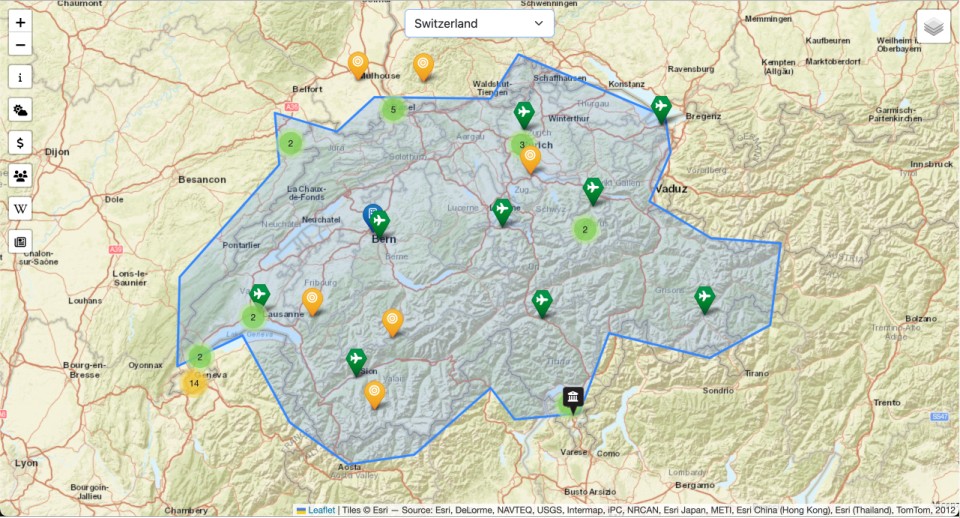Select the orange target marker near Fribourg

313,300
